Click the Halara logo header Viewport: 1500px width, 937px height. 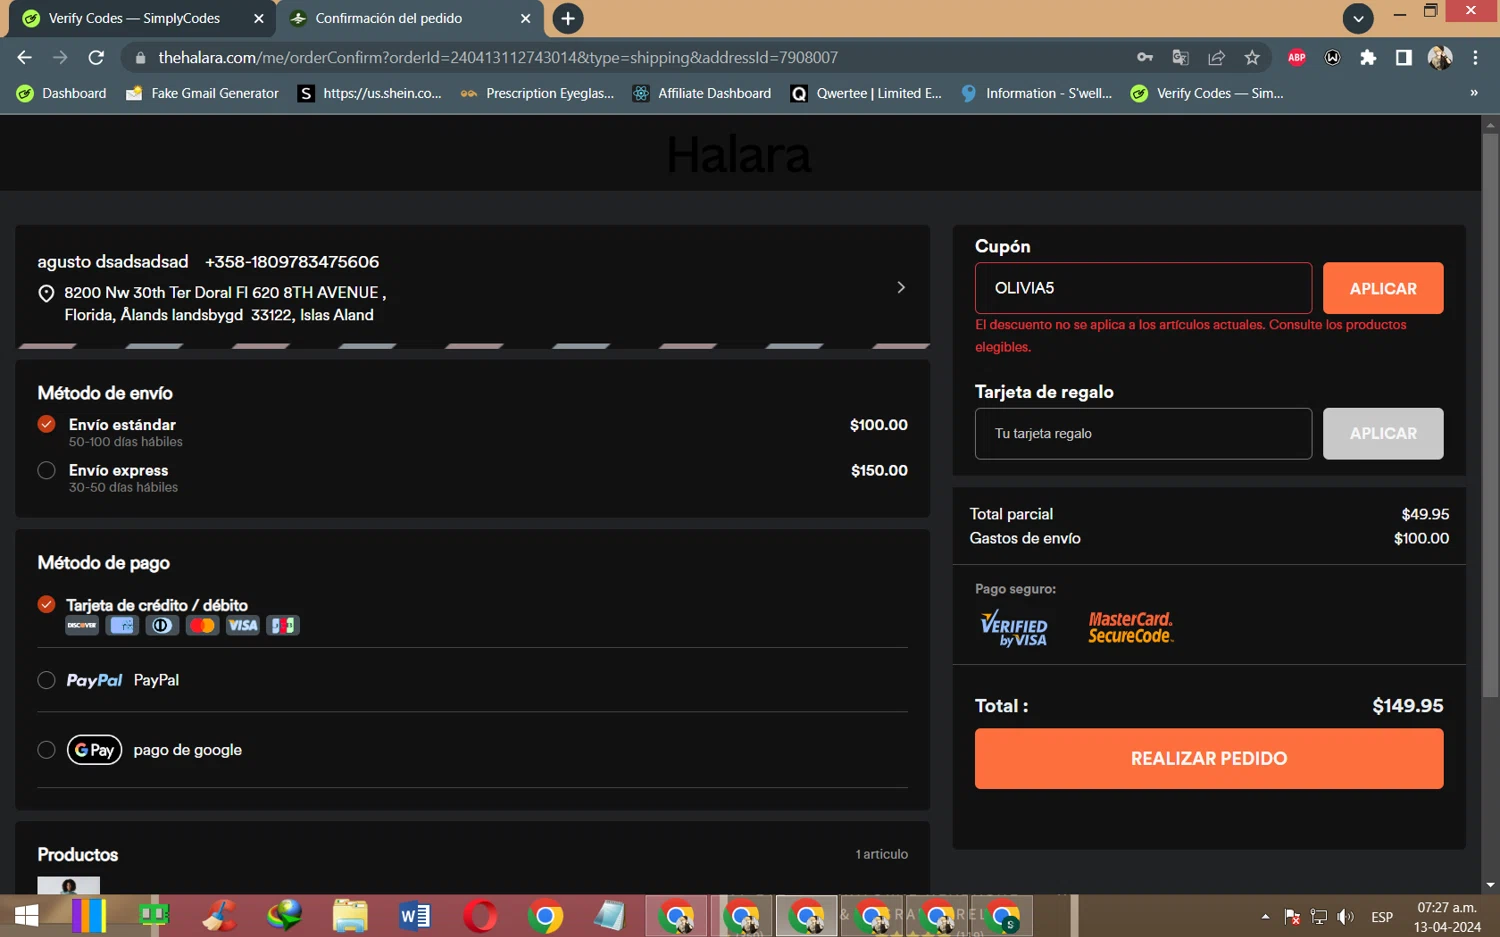click(739, 154)
